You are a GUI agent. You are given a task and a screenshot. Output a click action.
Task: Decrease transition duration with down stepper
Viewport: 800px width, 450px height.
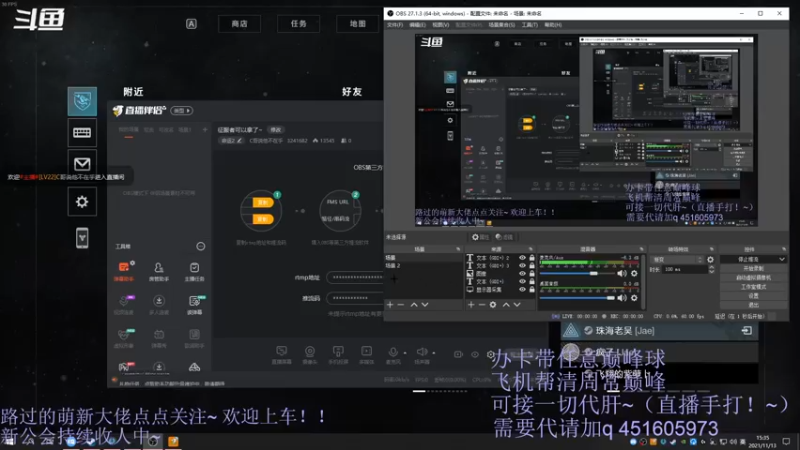coord(711,271)
